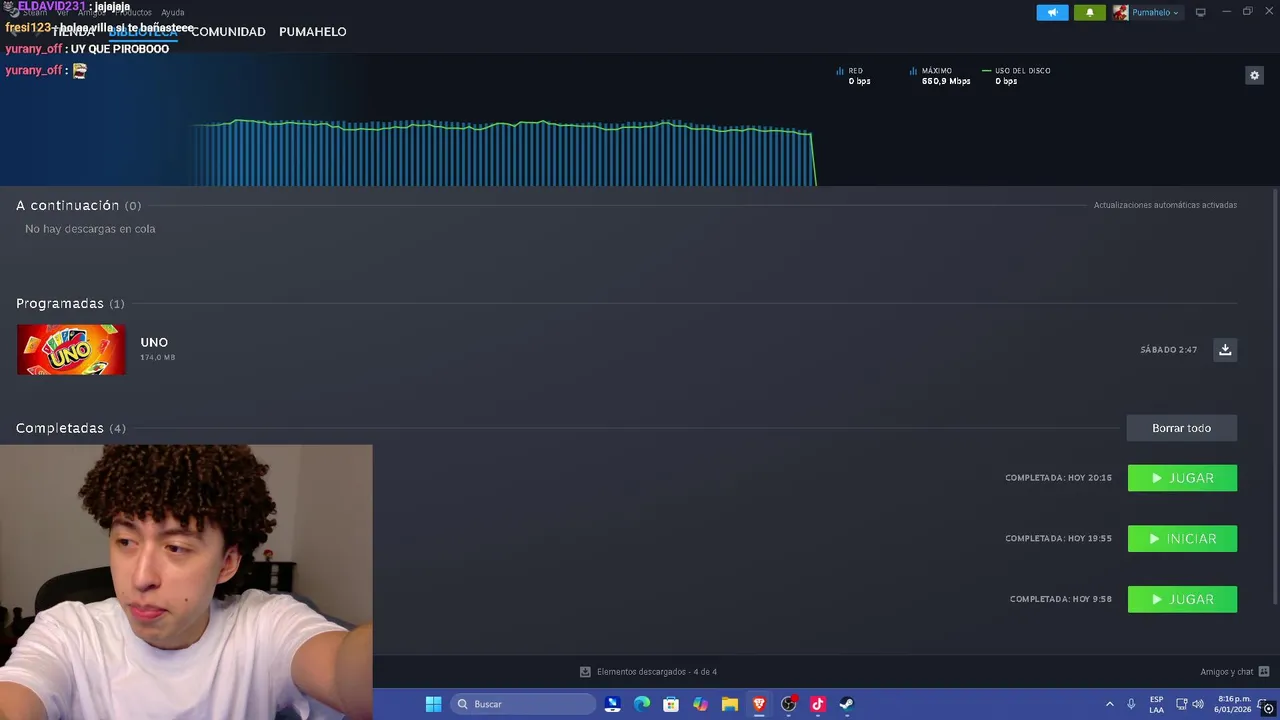Click the downloaded items status icon
The height and width of the screenshot is (720, 1280).
tap(585, 672)
